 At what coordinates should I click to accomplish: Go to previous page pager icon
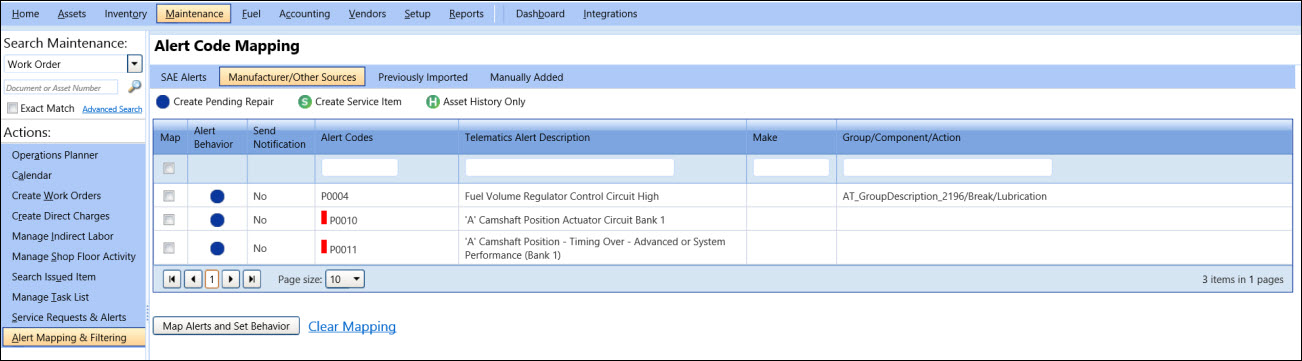(193, 279)
